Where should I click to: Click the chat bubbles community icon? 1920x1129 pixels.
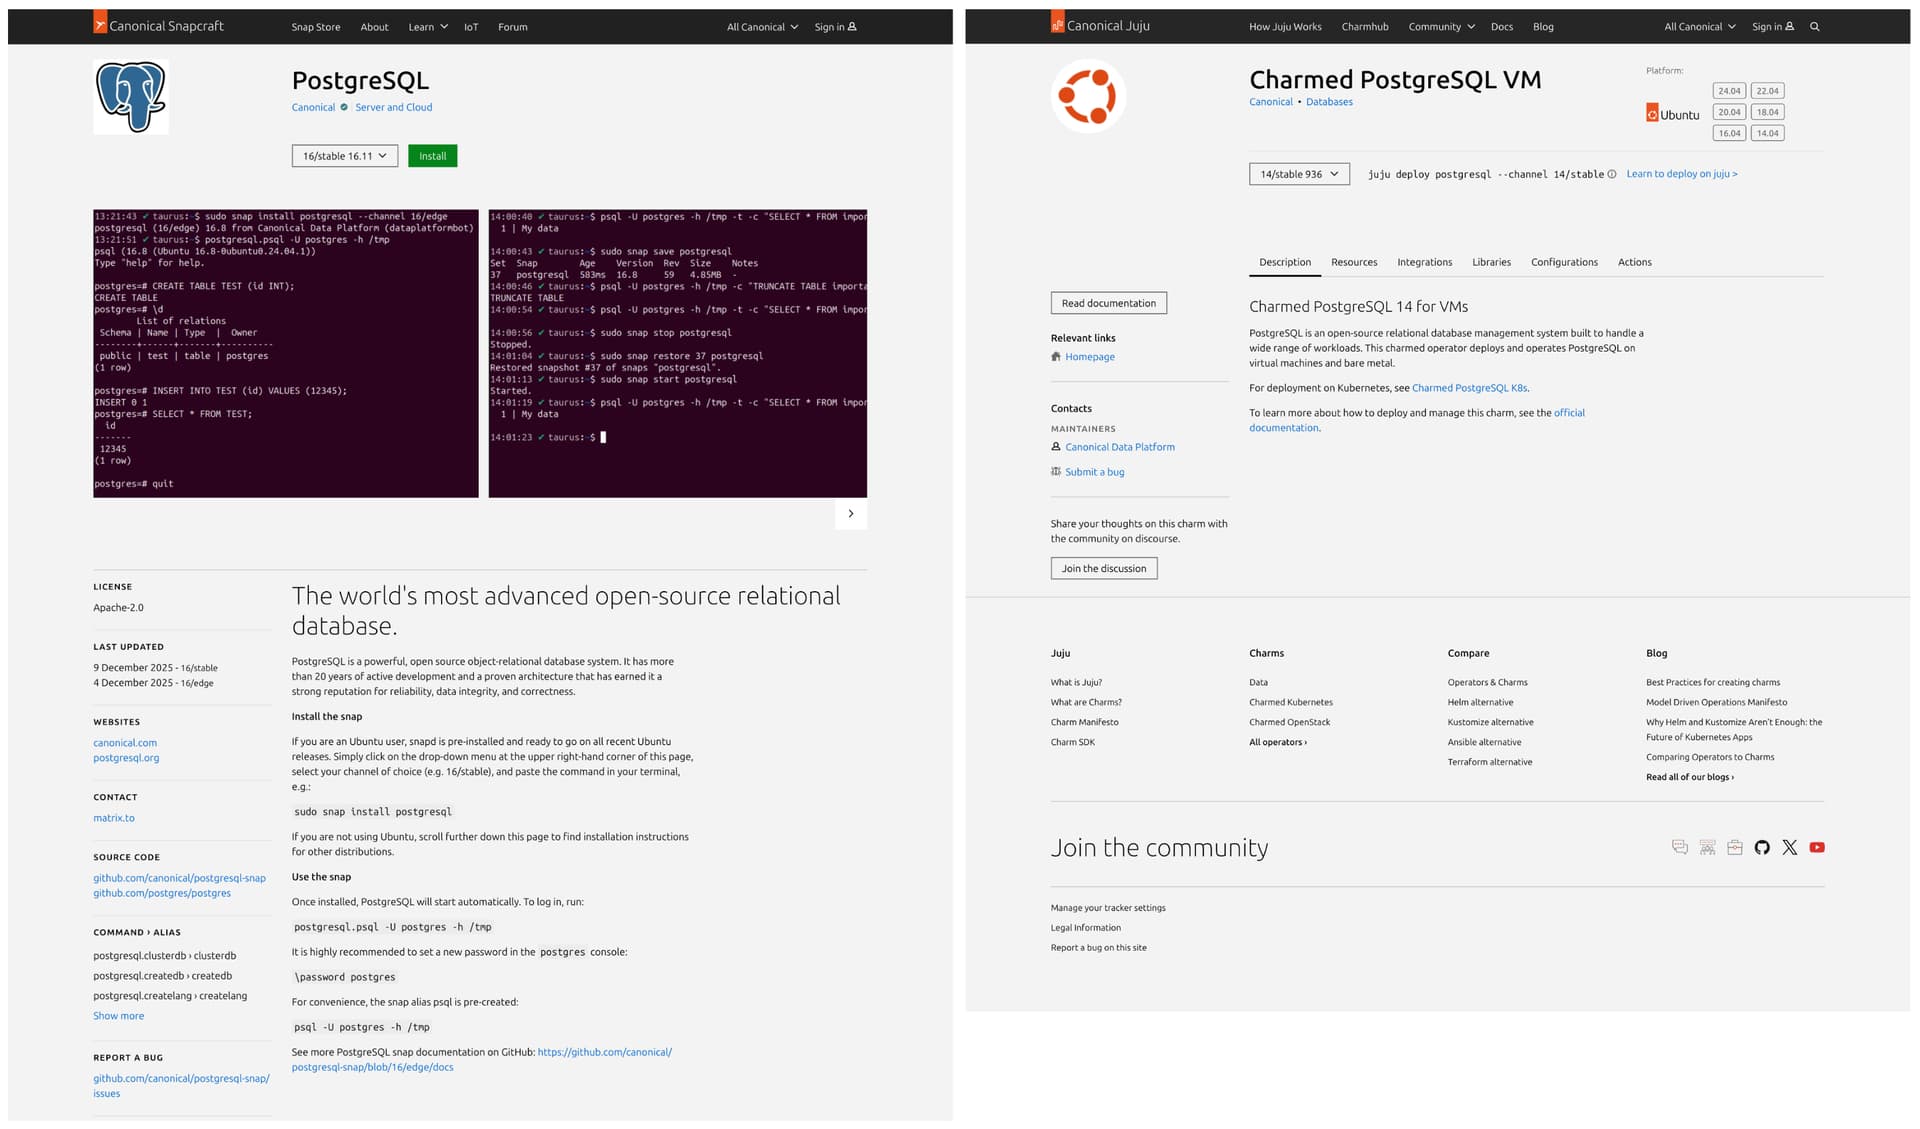tap(1680, 847)
